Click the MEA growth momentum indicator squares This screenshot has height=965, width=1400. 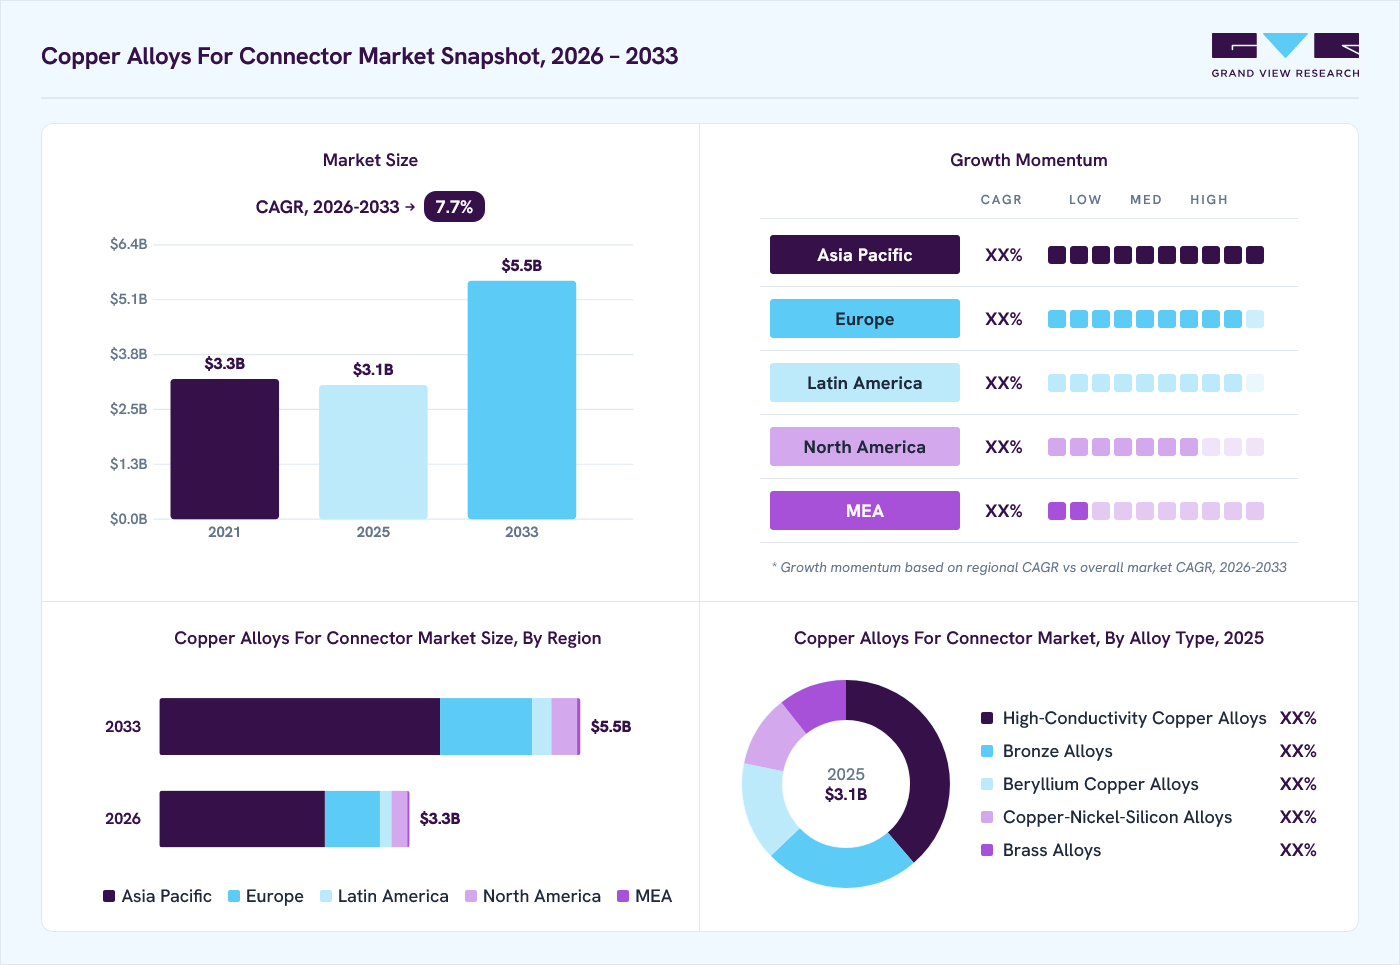point(1156,511)
